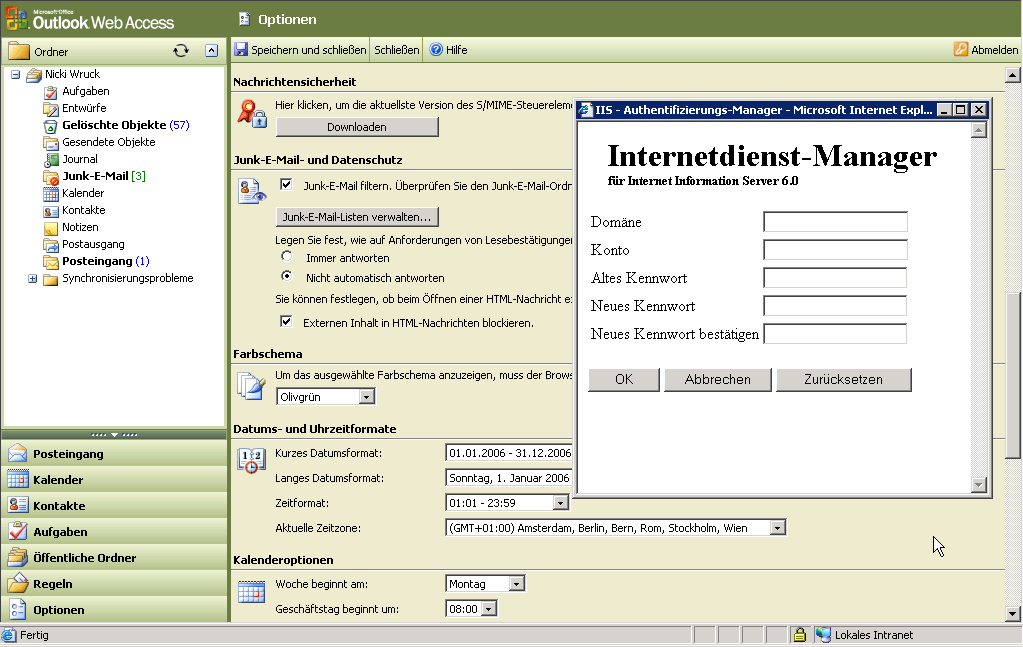
Task: Click Speichern und schließen save icon
Action: click(x=241, y=50)
